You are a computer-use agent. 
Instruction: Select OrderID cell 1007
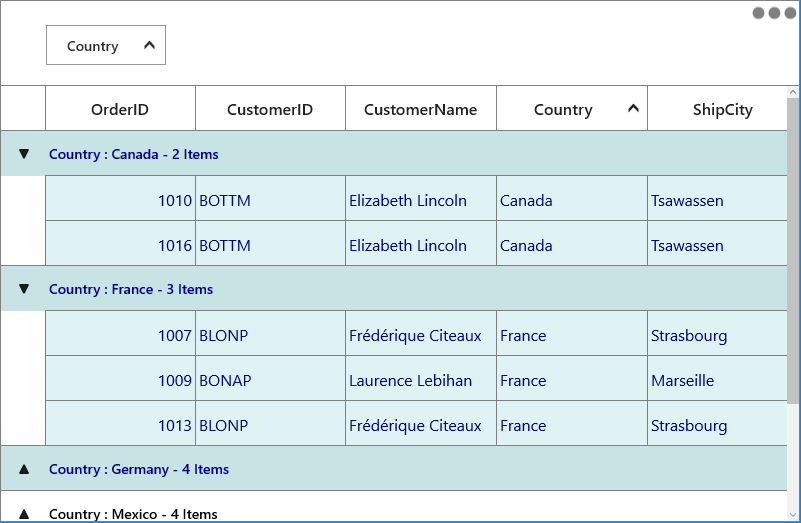(x=120, y=334)
